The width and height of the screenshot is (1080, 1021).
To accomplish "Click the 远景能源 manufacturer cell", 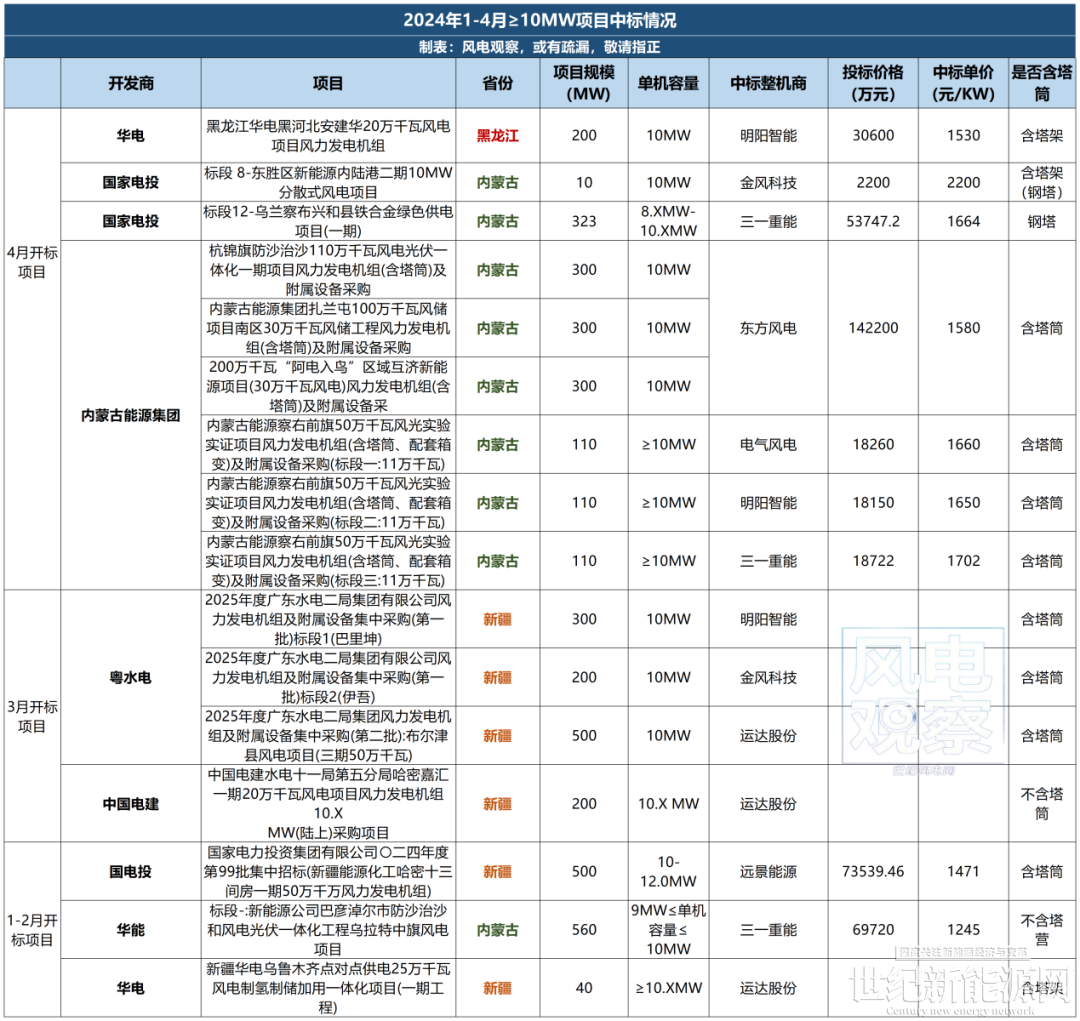I will 768,872.
